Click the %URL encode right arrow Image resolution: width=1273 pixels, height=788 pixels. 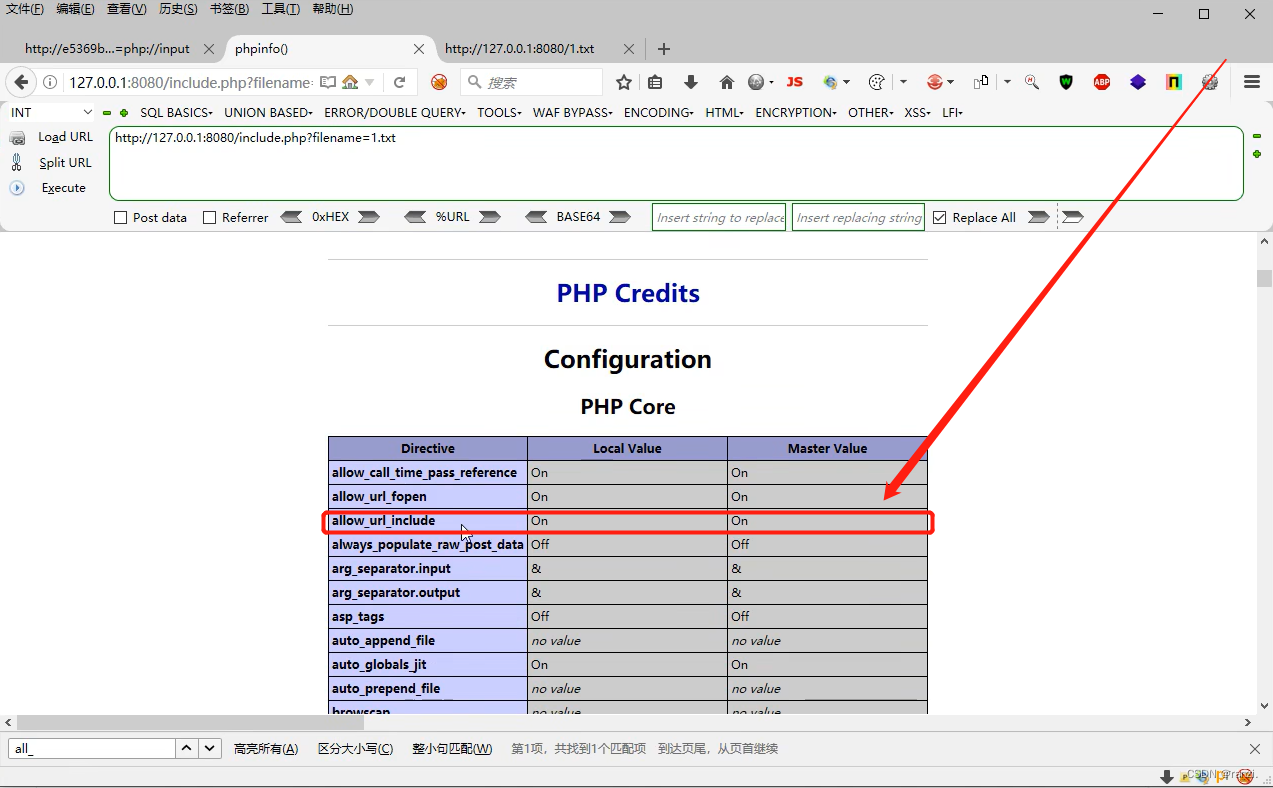(489, 217)
